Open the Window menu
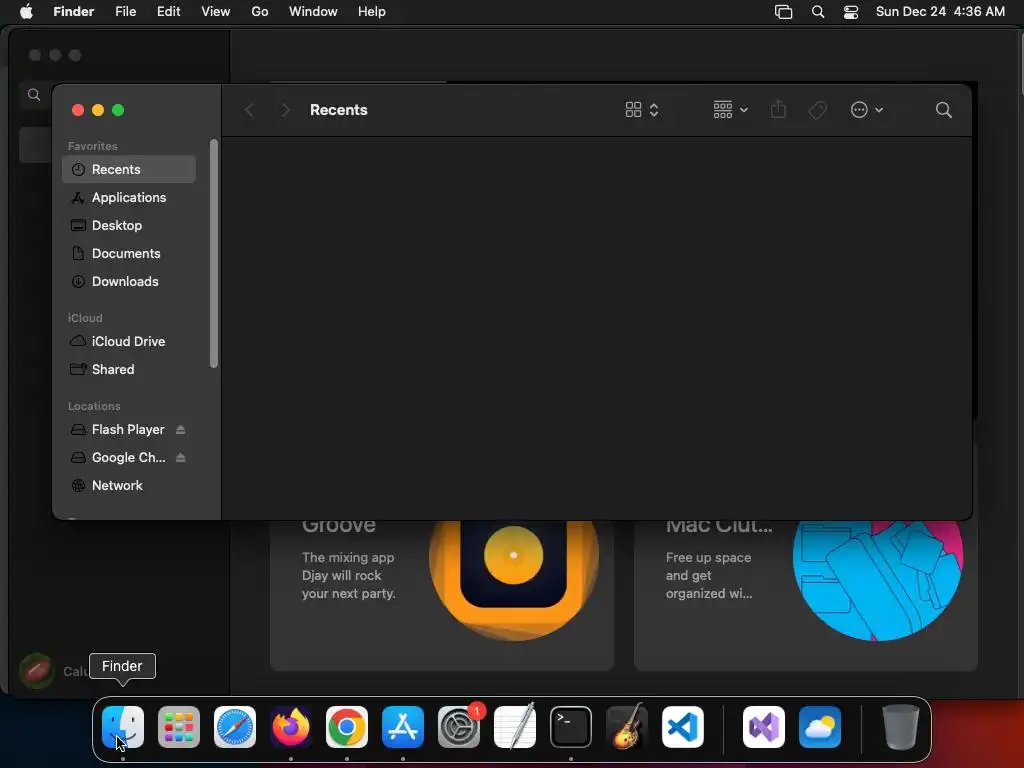 tap(313, 12)
